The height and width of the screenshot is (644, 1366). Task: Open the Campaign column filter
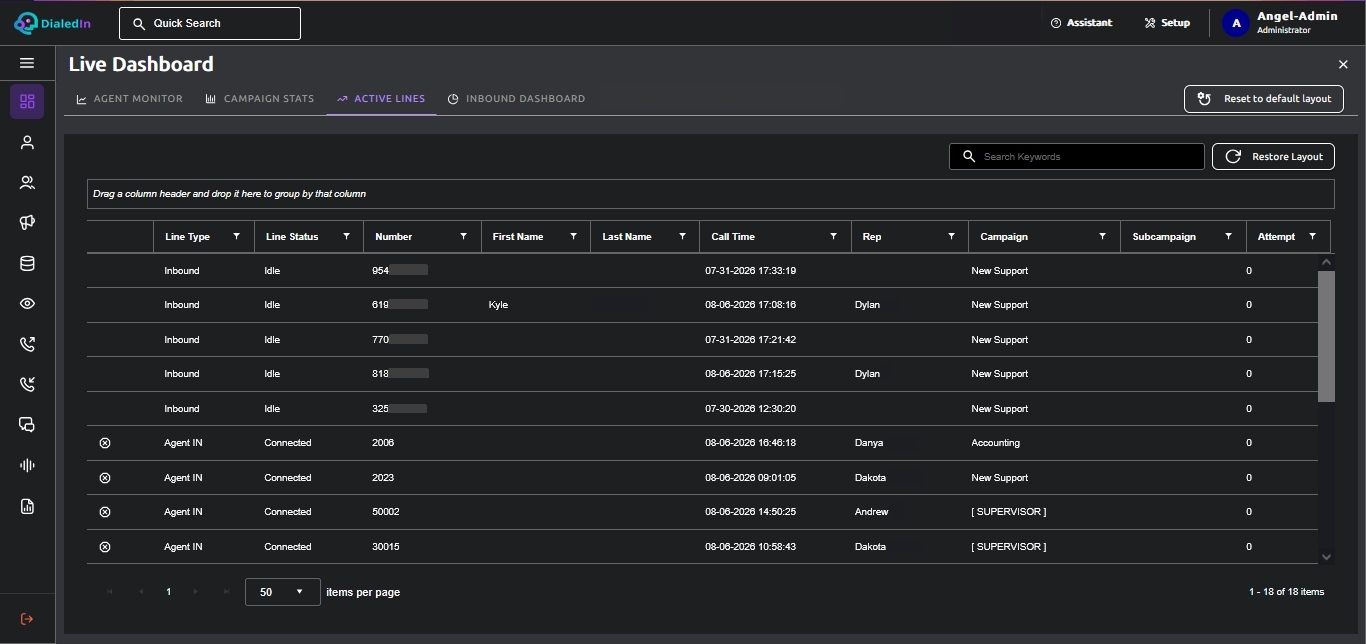point(1102,237)
